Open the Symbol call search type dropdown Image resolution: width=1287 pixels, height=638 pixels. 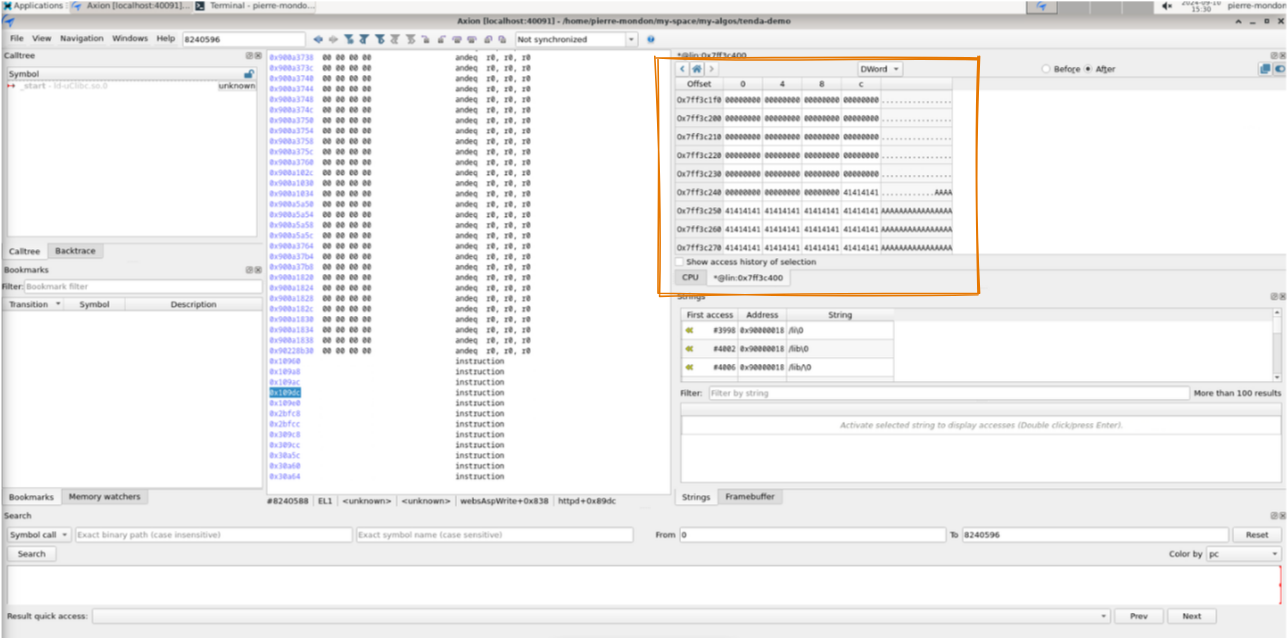pos(38,535)
